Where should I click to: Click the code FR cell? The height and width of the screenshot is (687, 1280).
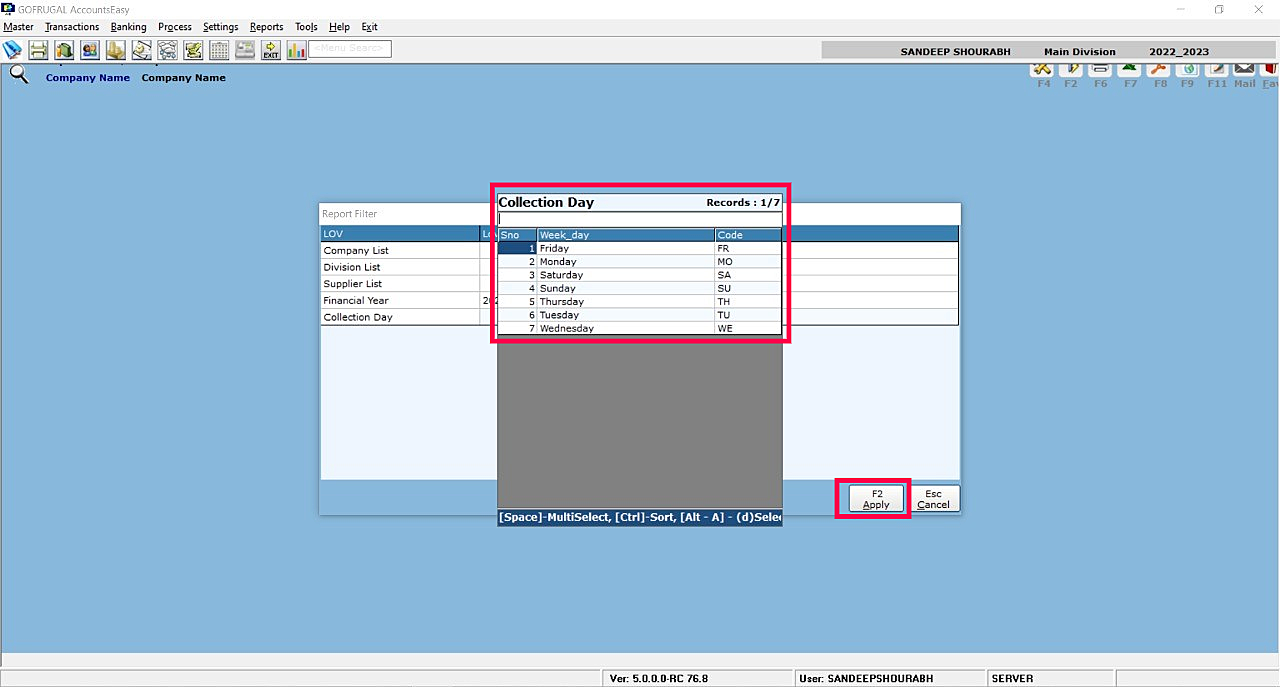(x=748, y=248)
